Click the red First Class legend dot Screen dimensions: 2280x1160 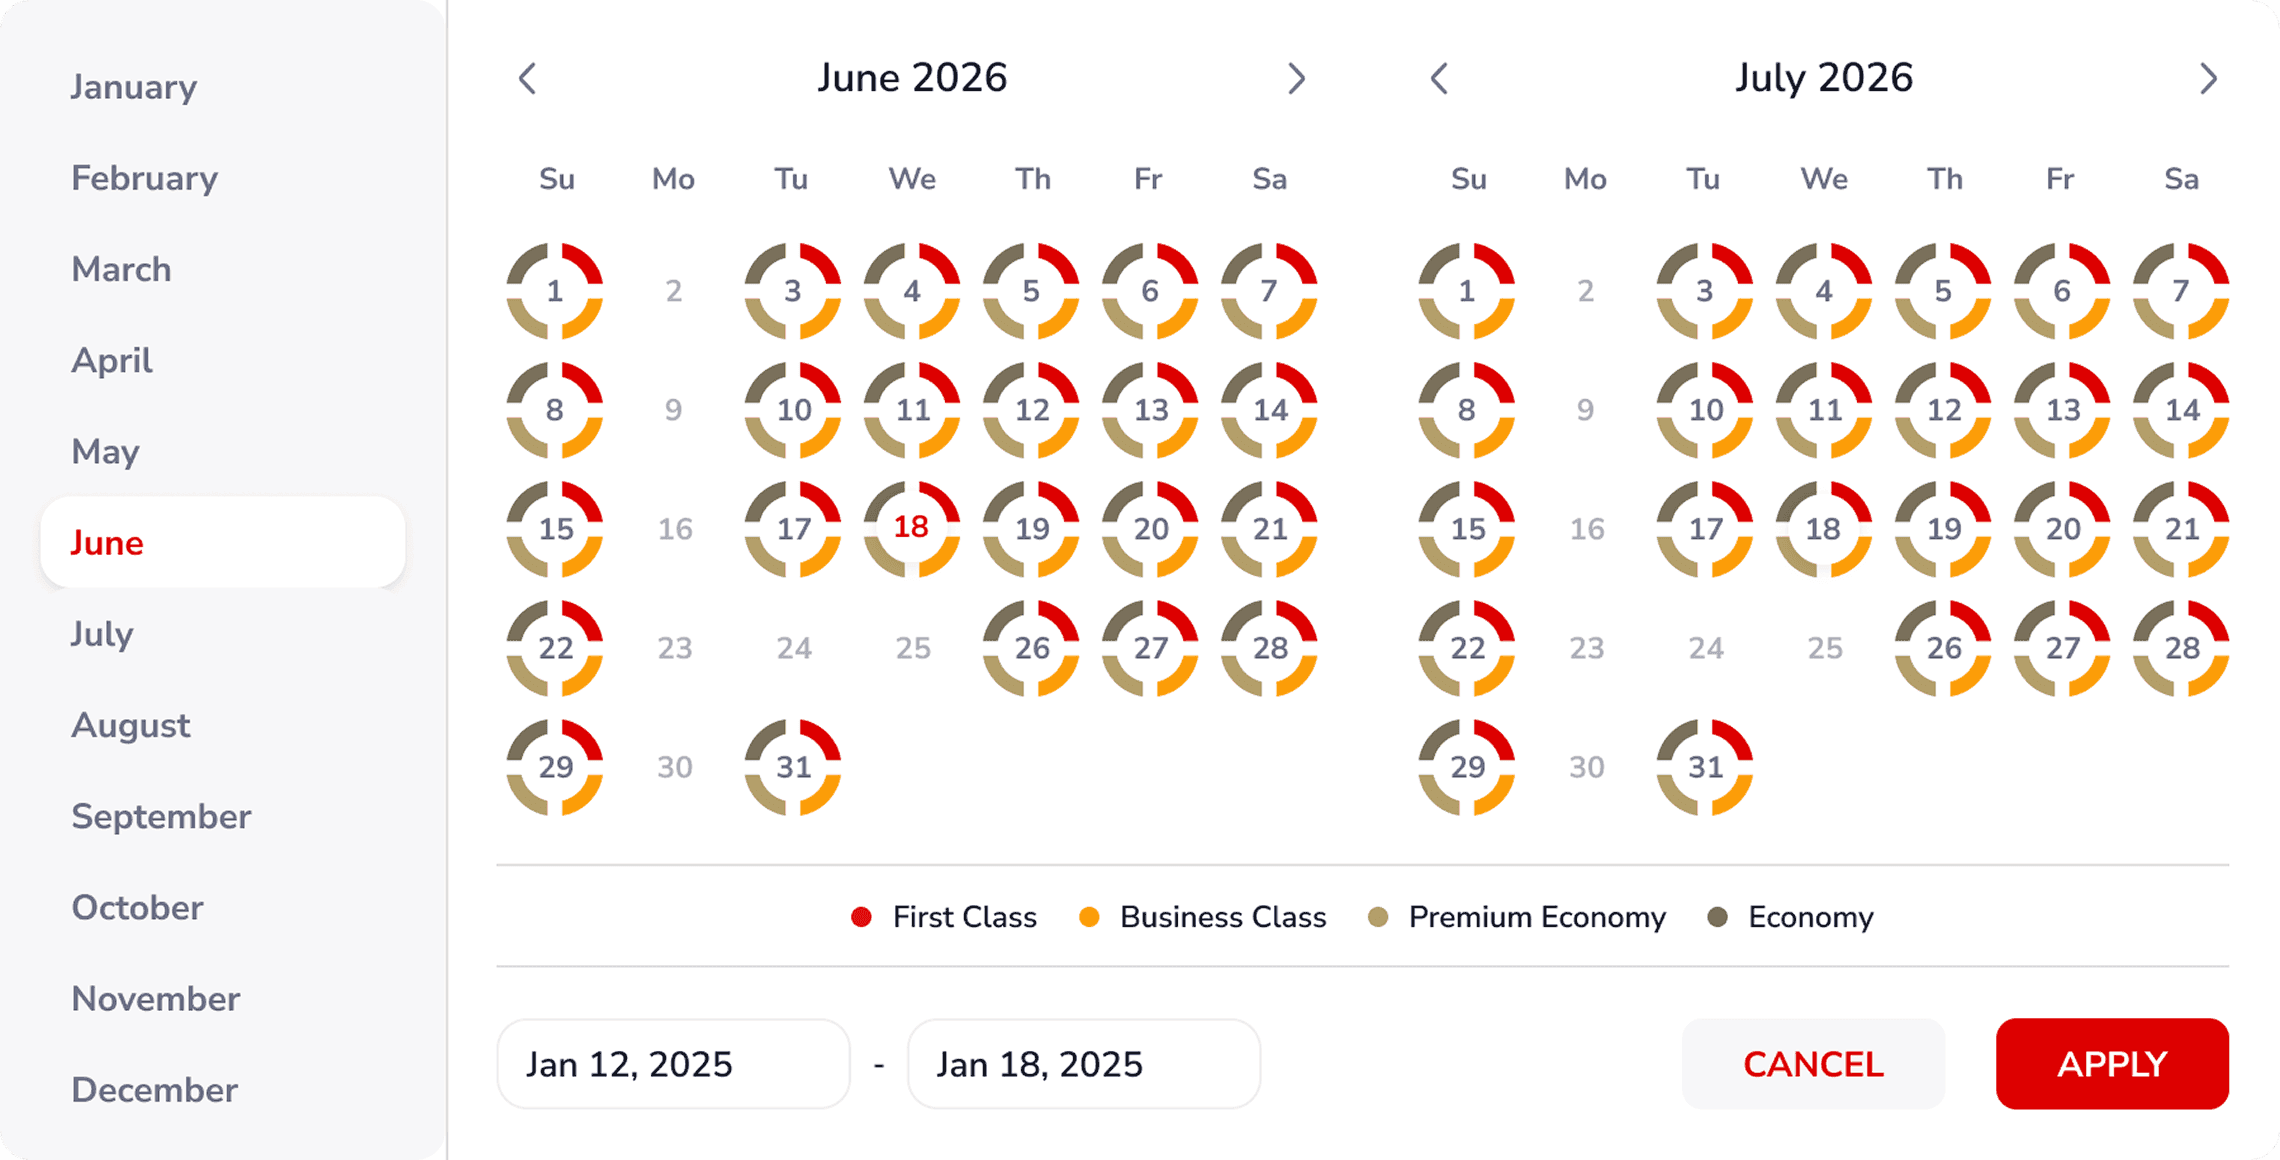click(x=860, y=917)
